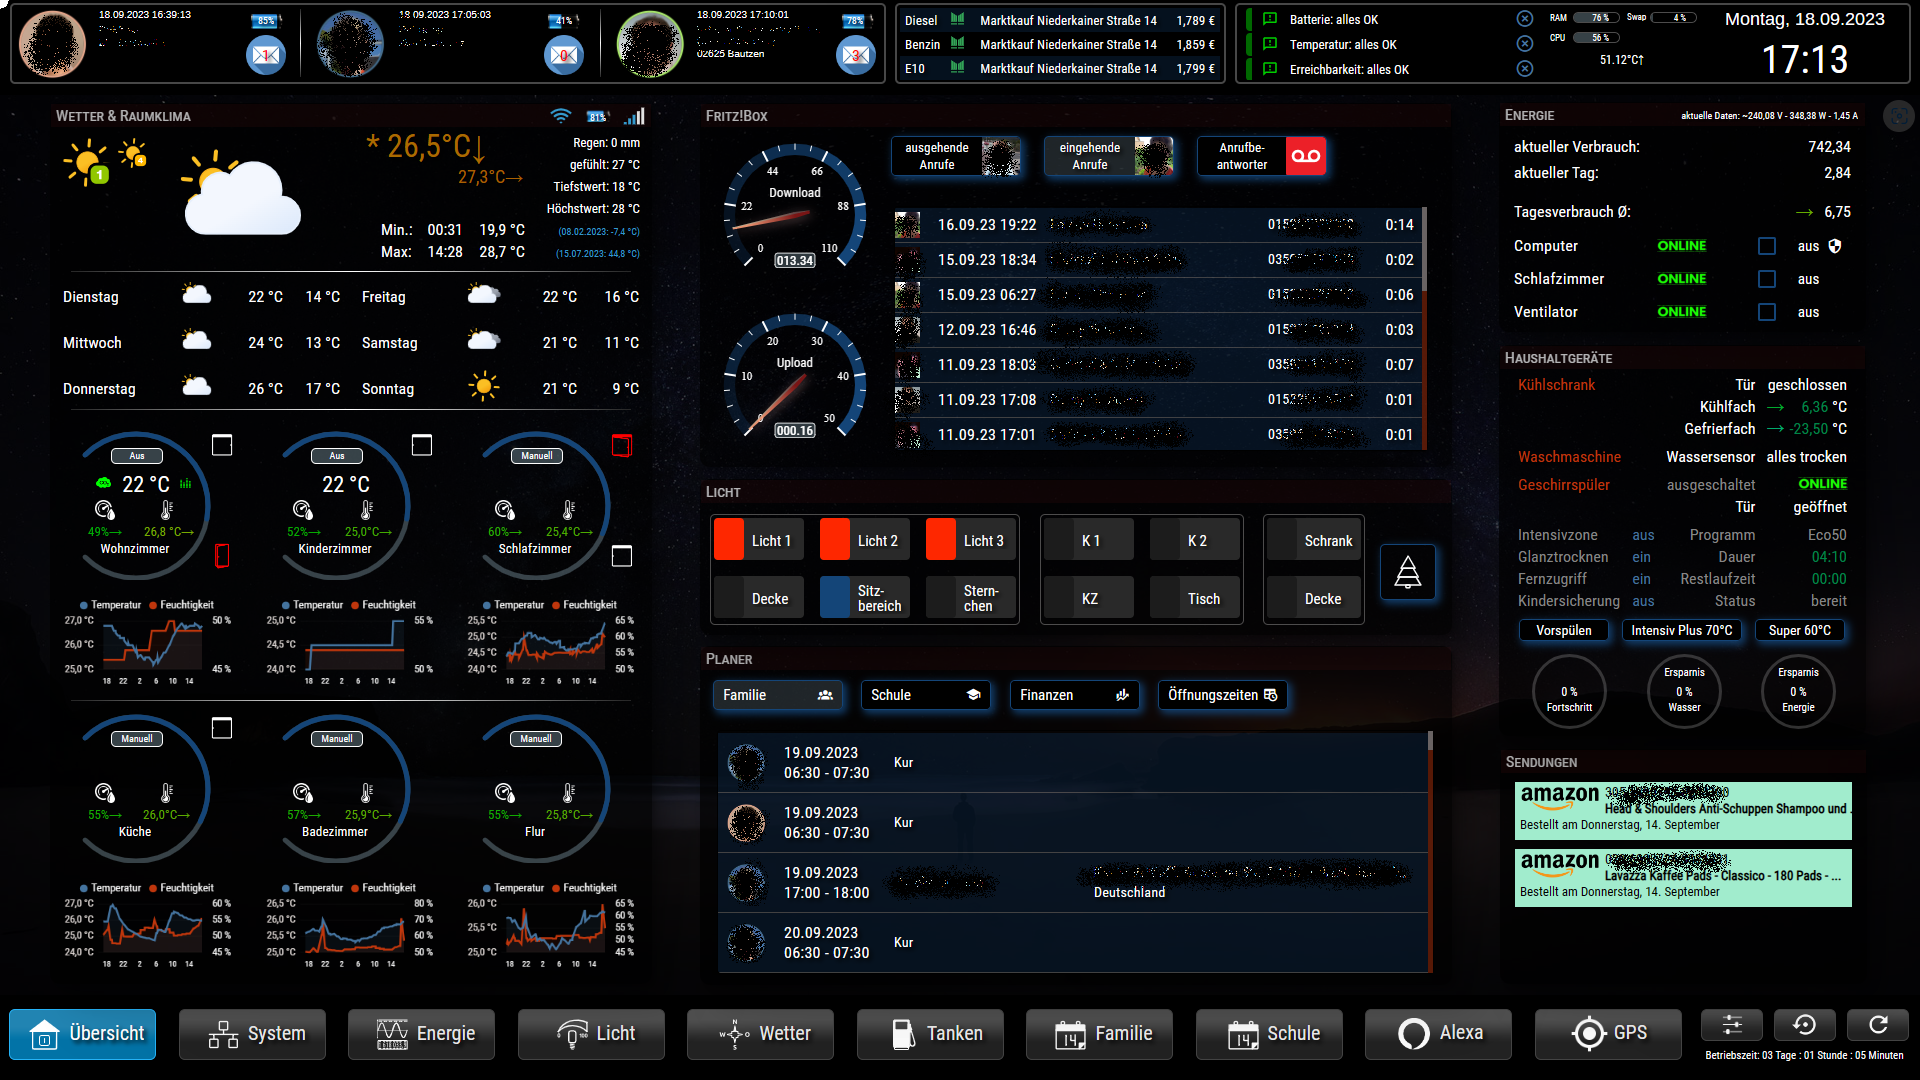Image resolution: width=1920 pixels, height=1080 pixels.
Task: Select the Finanzen planner filter
Action: pyautogui.click(x=1075, y=695)
